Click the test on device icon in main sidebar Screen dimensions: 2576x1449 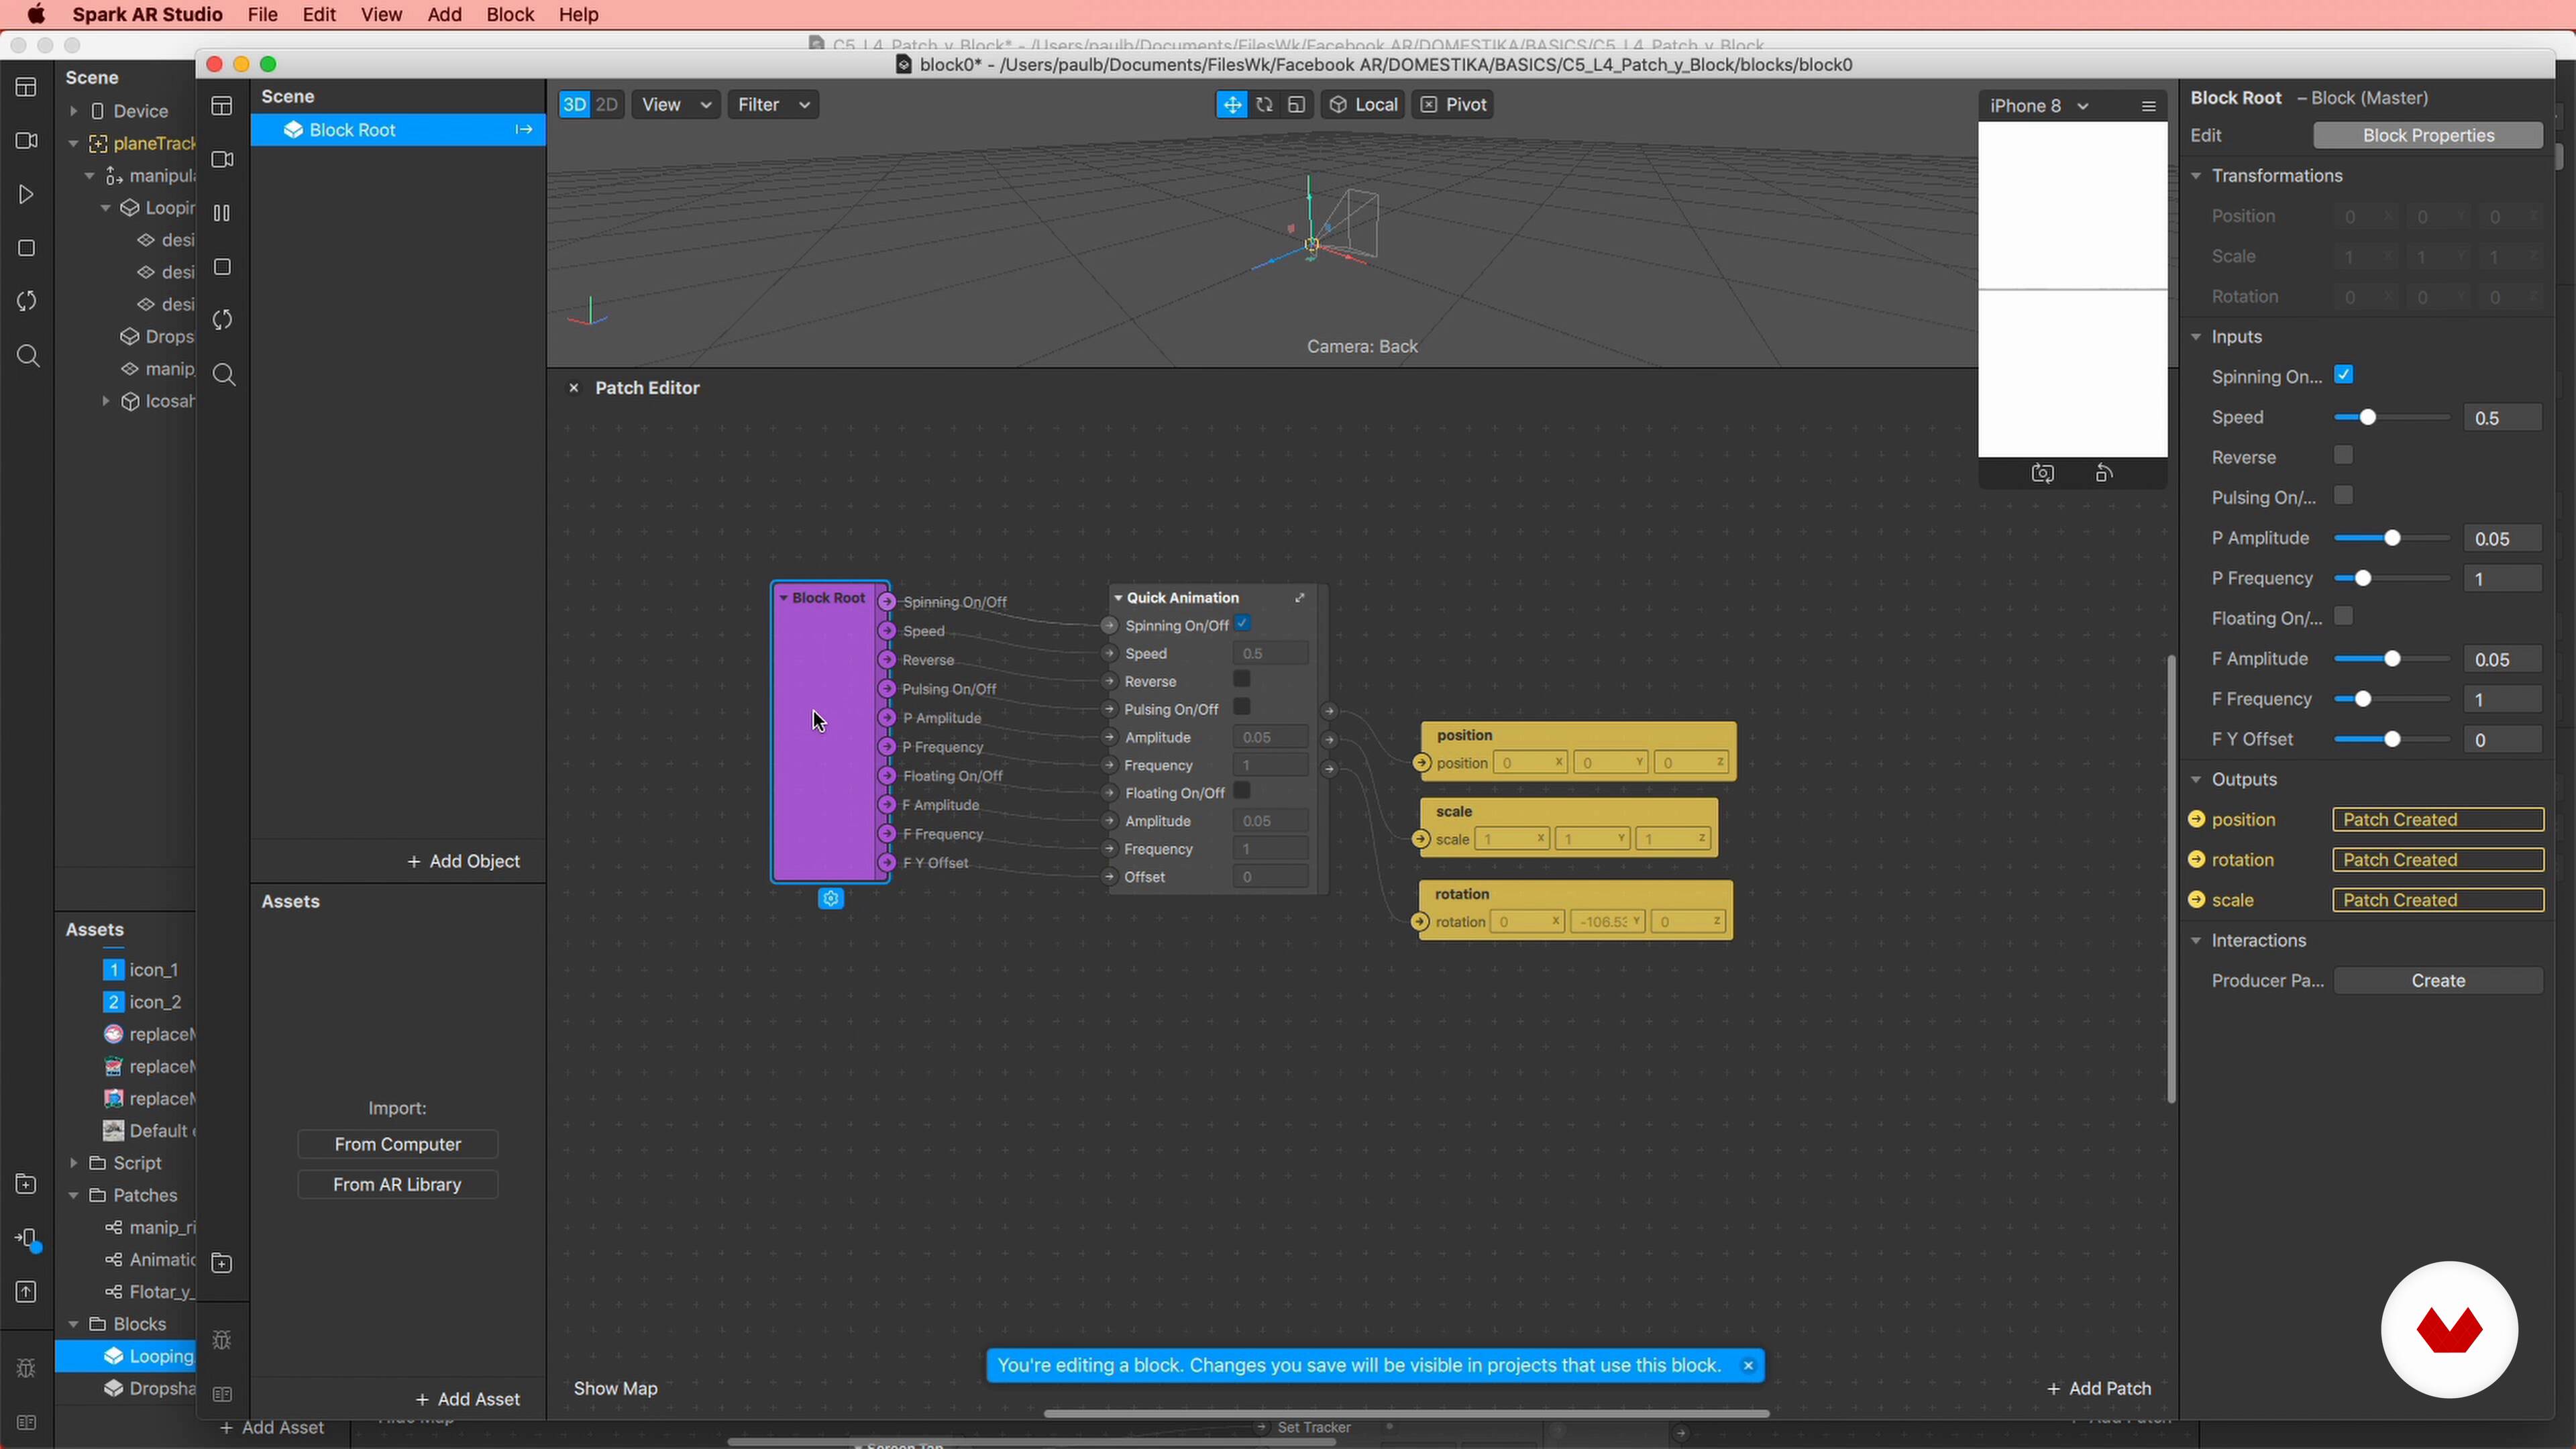[28, 1239]
